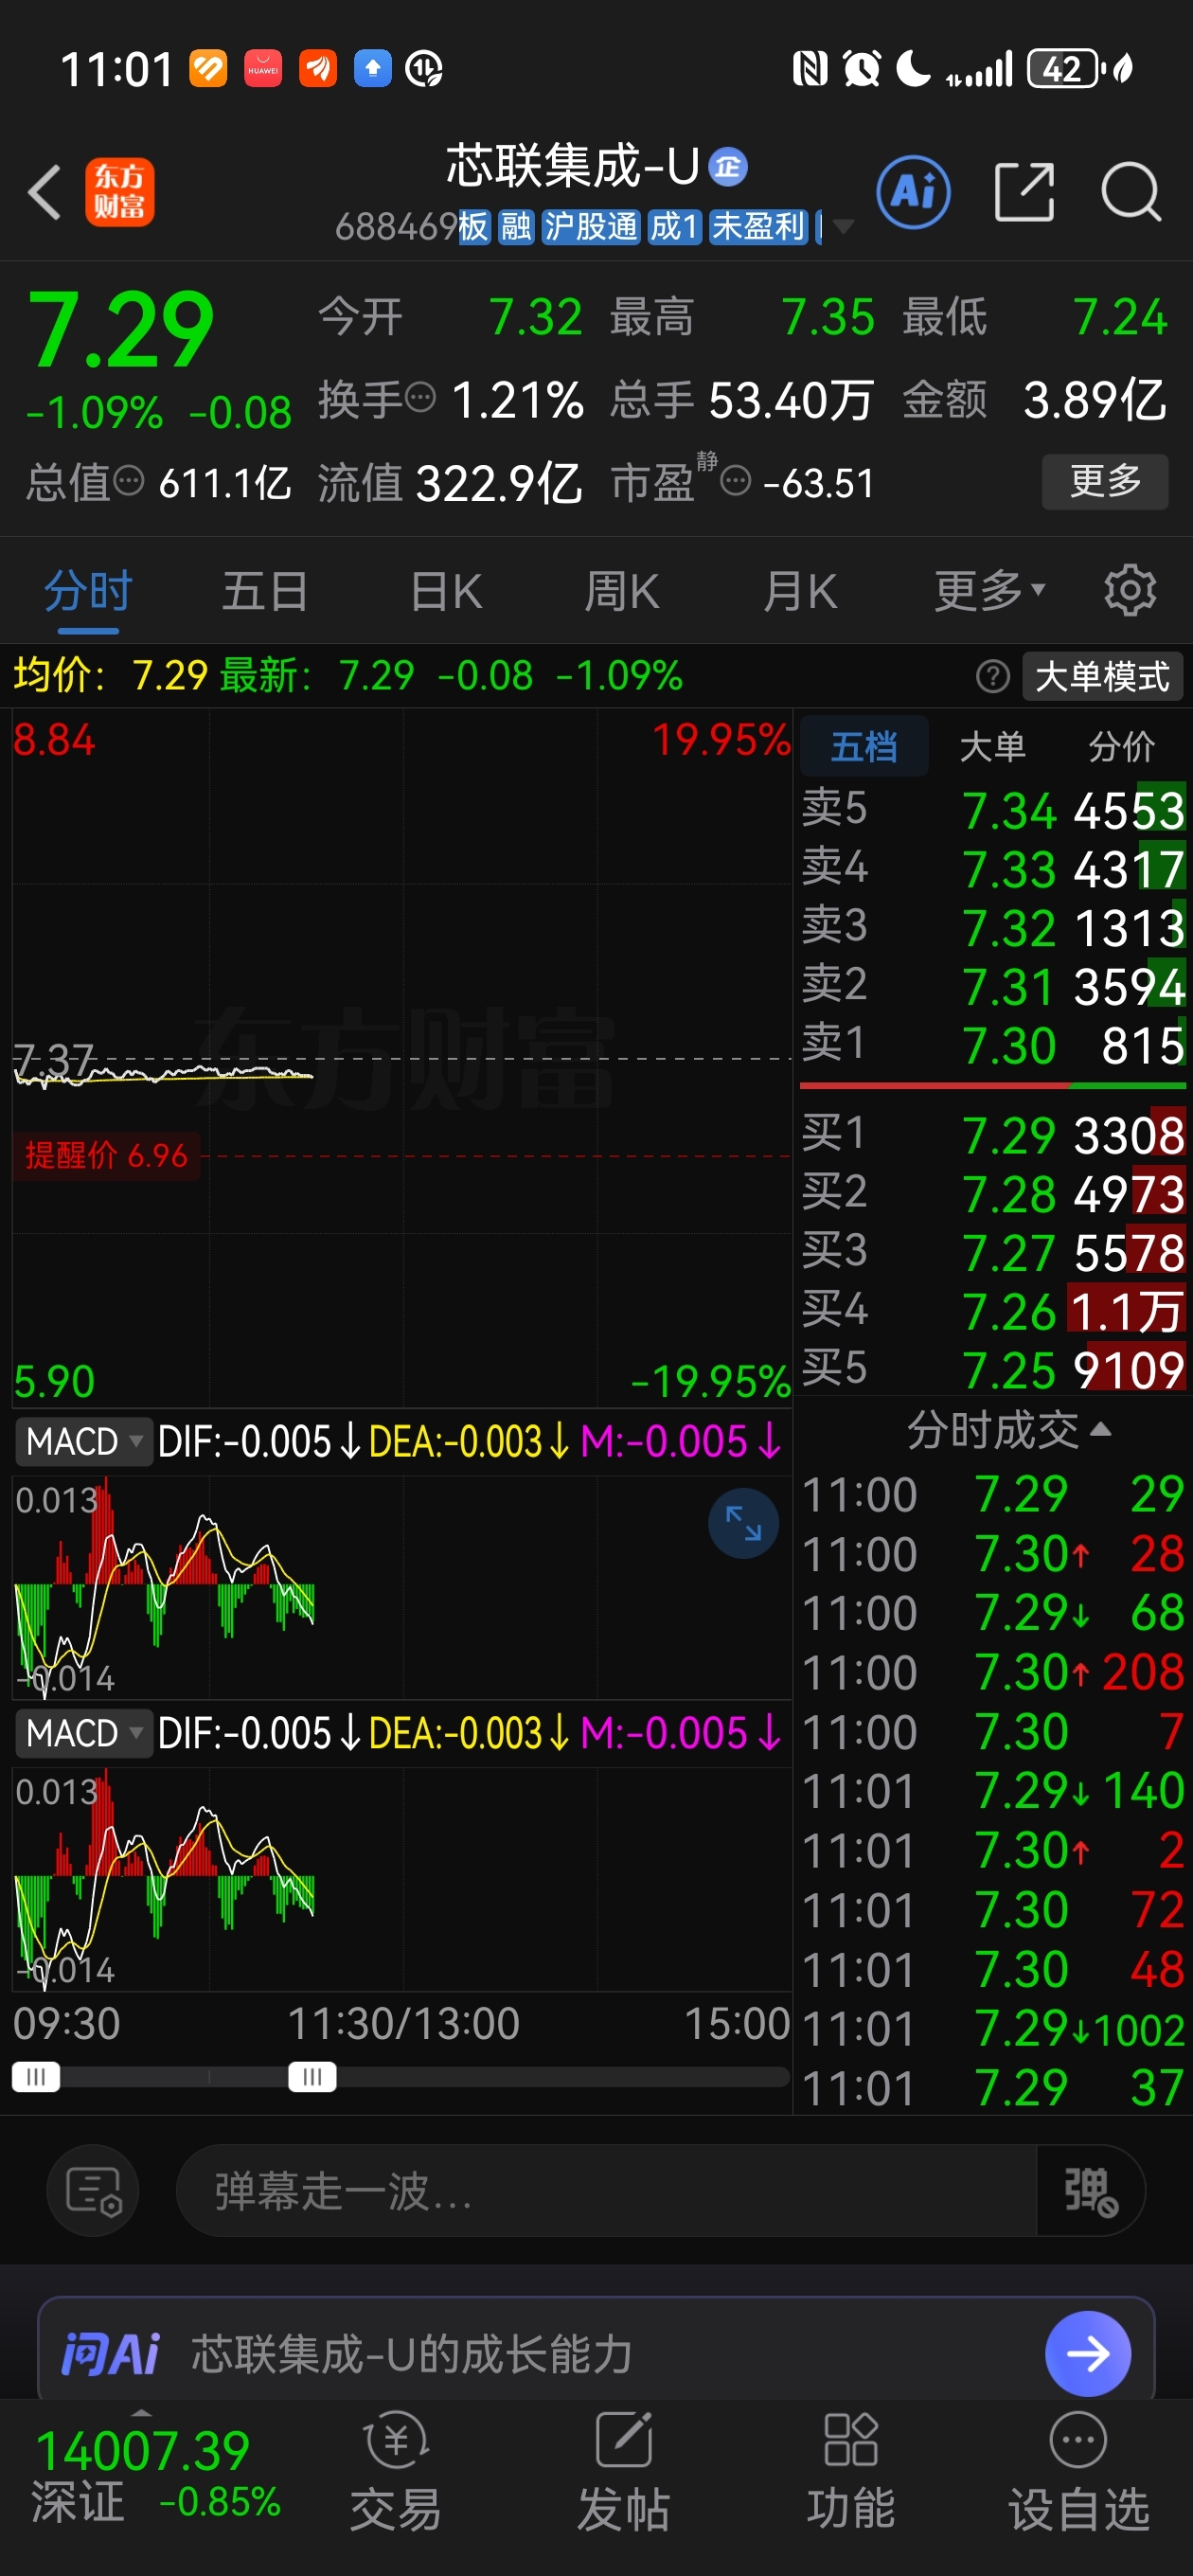Open 更多 stock details button
1193x2576 pixels.
1105,481
